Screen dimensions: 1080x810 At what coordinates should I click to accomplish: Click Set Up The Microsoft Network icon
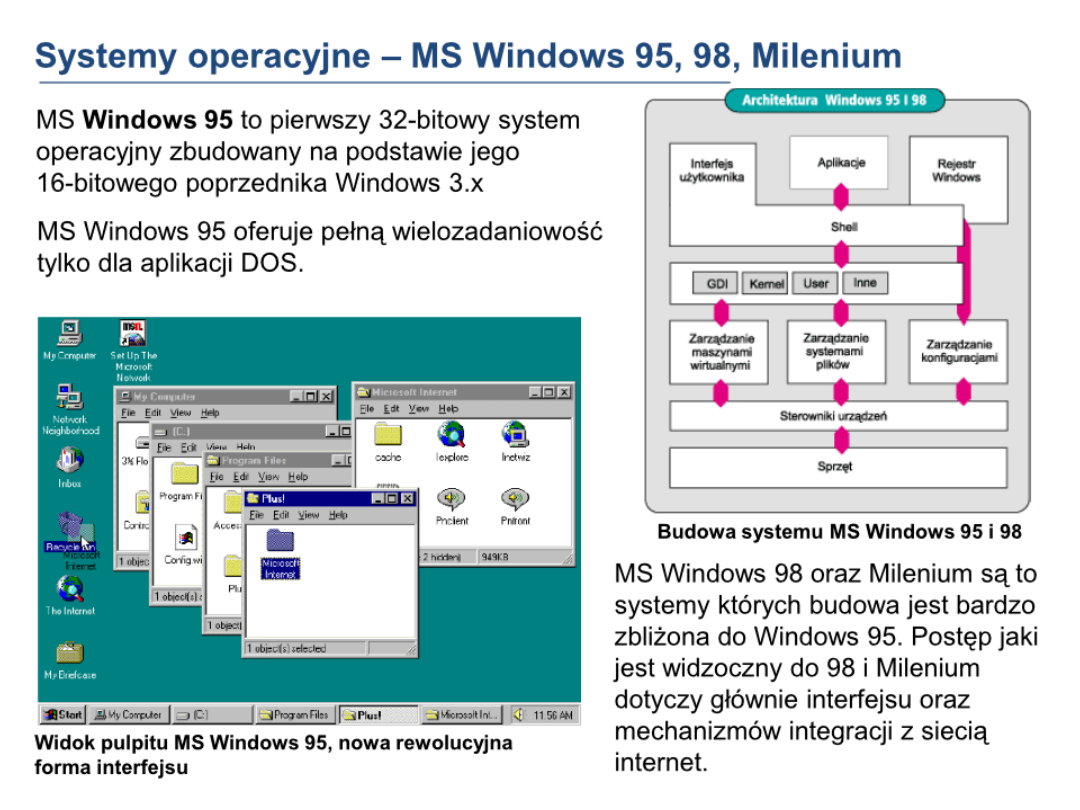[133, 334]
